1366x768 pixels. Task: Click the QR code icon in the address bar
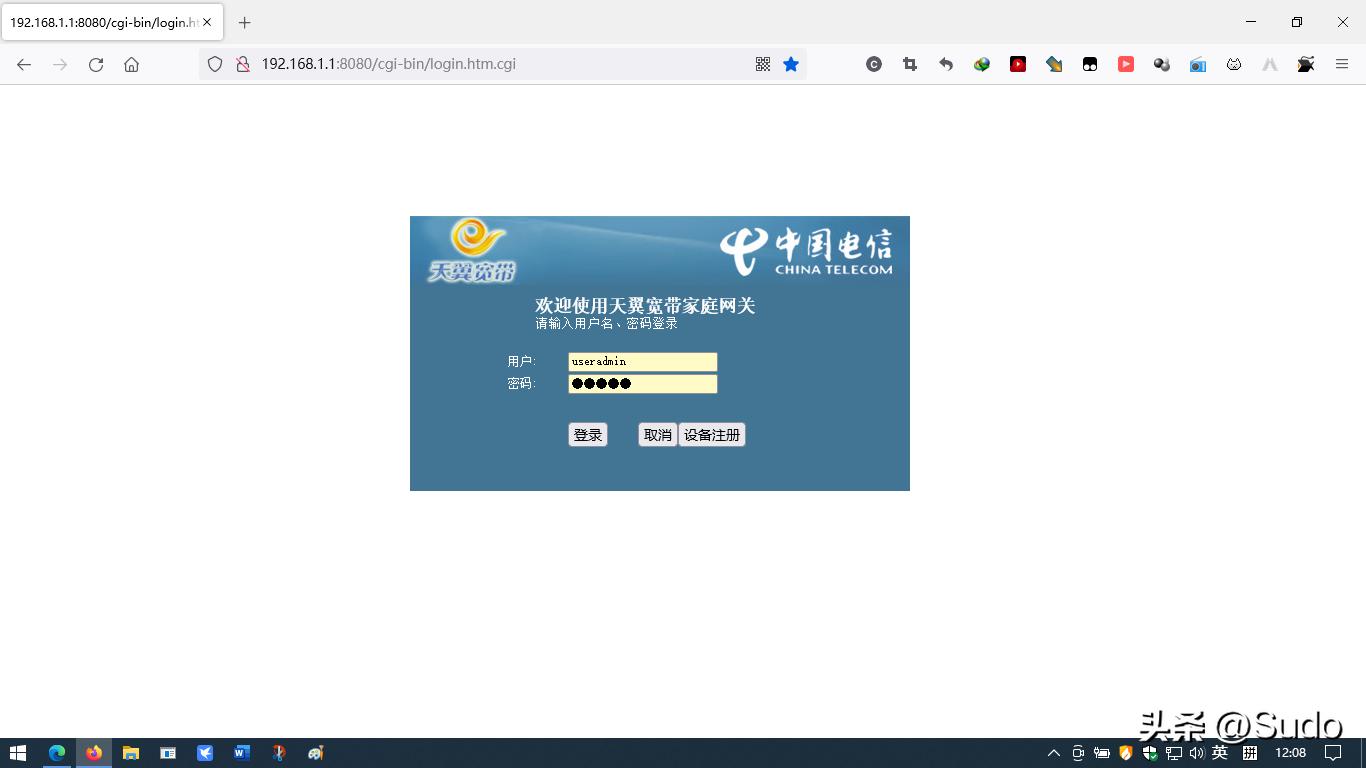[x=762, y=63]
